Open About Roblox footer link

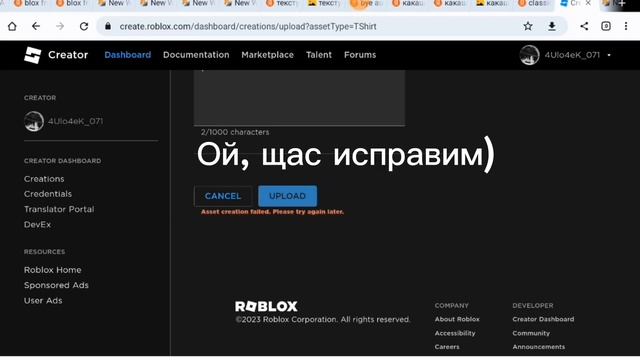[457, 319]
